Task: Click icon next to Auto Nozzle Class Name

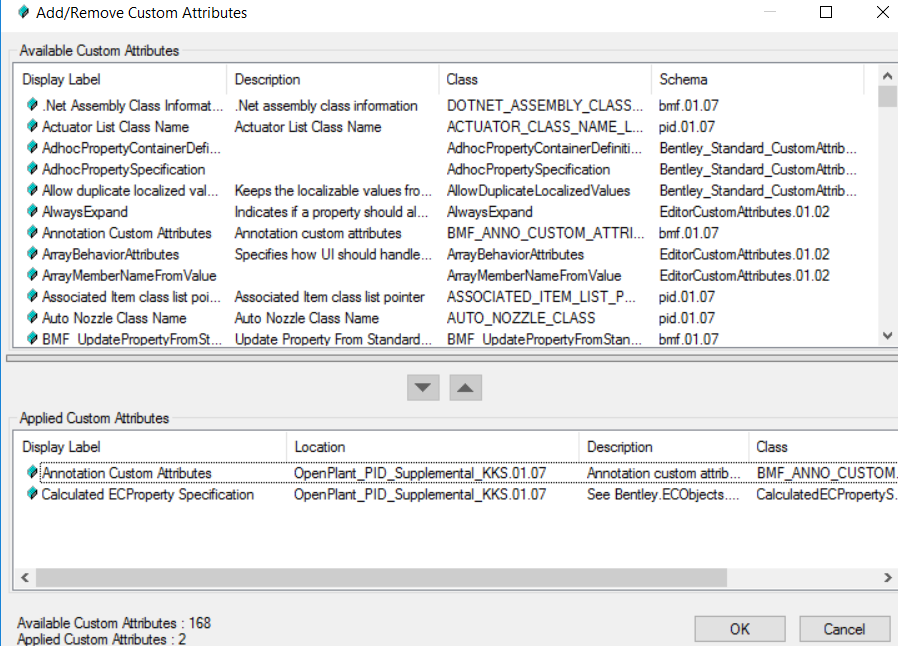Action: (x=32, y=317)
